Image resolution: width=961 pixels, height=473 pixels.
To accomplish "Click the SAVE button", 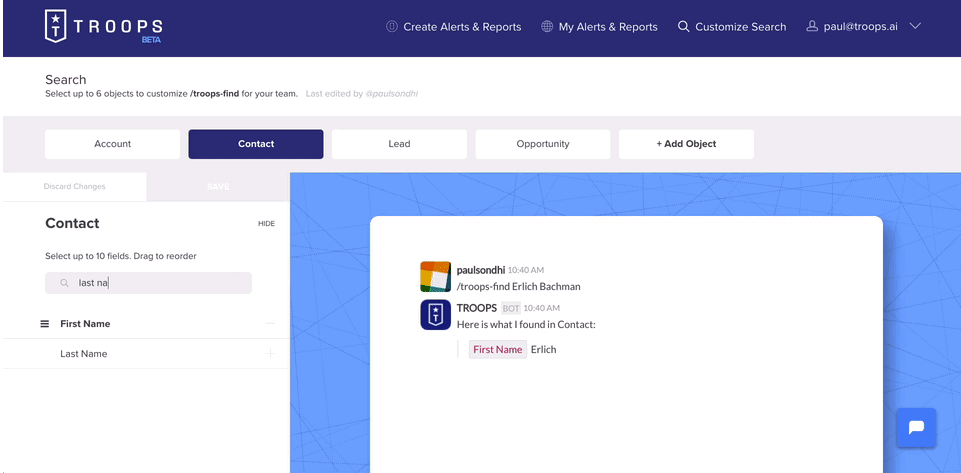I will click(218, 186).
